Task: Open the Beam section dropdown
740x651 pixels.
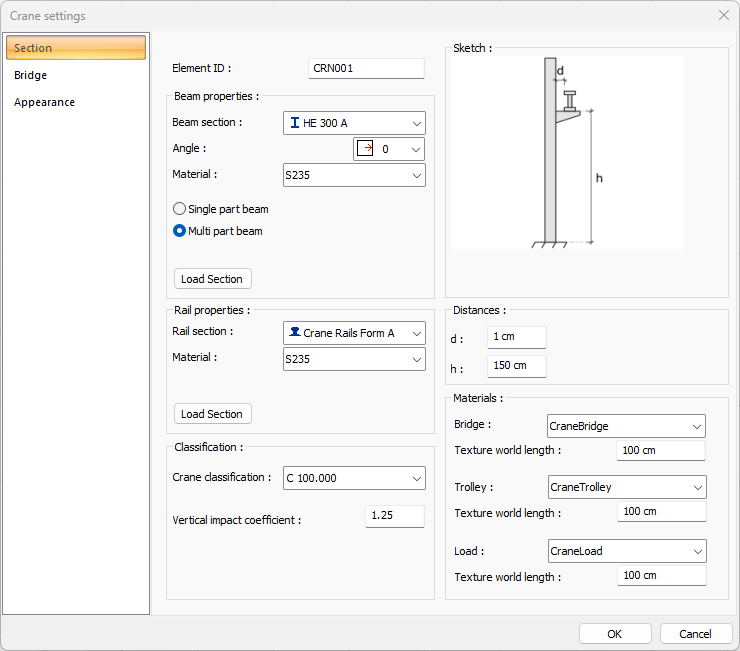Action: (355, 123)
